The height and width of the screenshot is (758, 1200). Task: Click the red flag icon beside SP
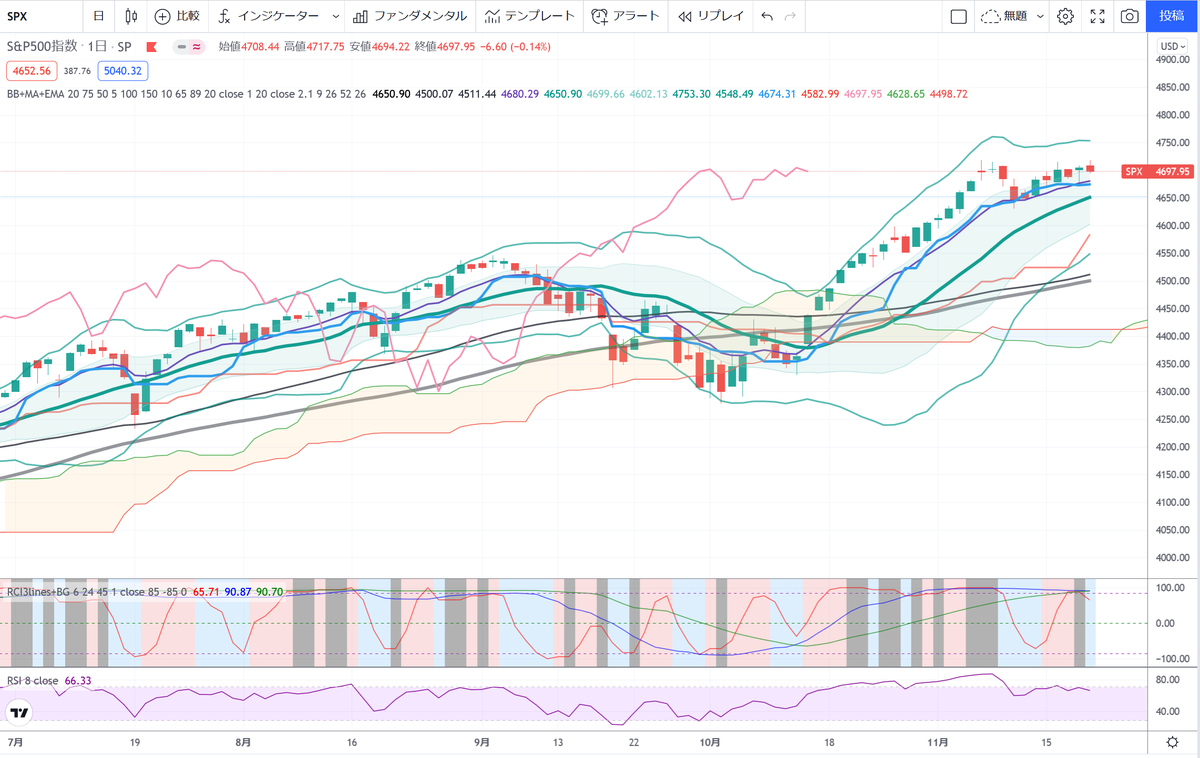(x=151, y=47)
